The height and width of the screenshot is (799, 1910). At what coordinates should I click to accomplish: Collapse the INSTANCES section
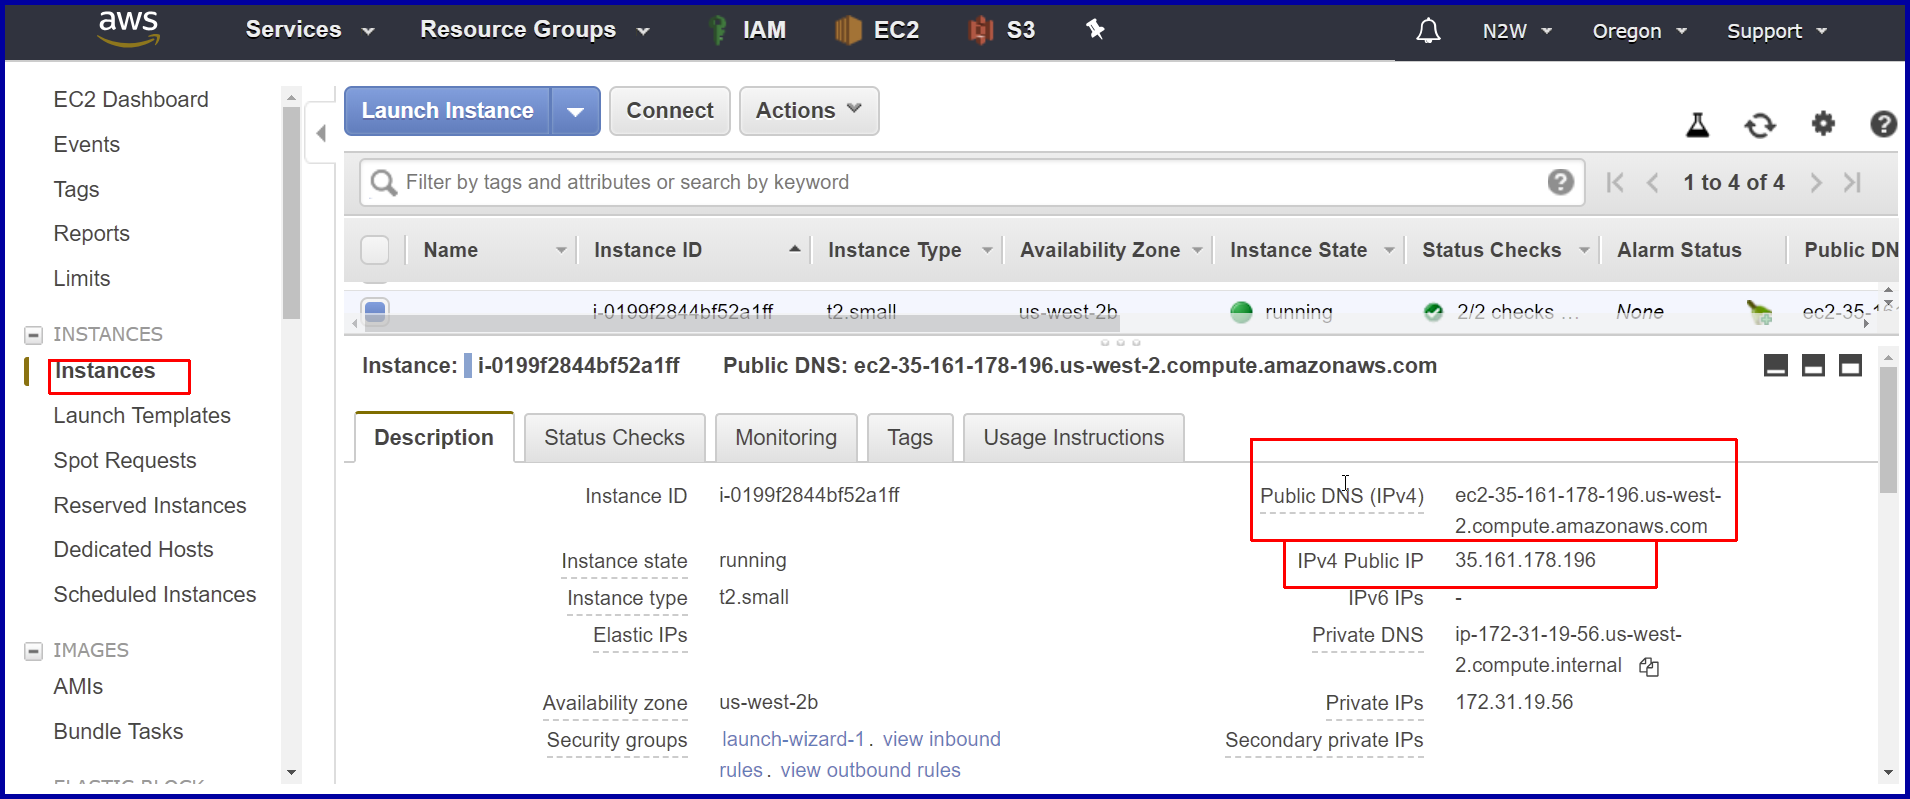click(33, 335)
